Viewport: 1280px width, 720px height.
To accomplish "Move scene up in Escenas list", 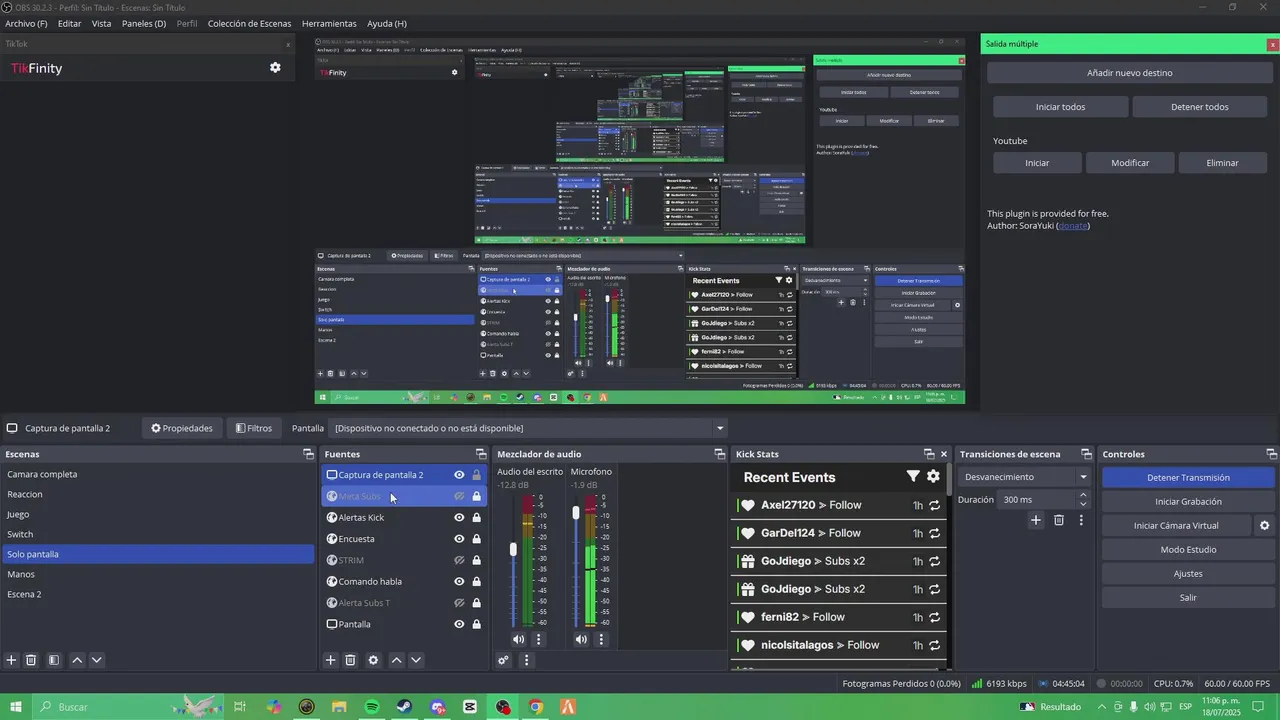I will [x=77, y=660].
